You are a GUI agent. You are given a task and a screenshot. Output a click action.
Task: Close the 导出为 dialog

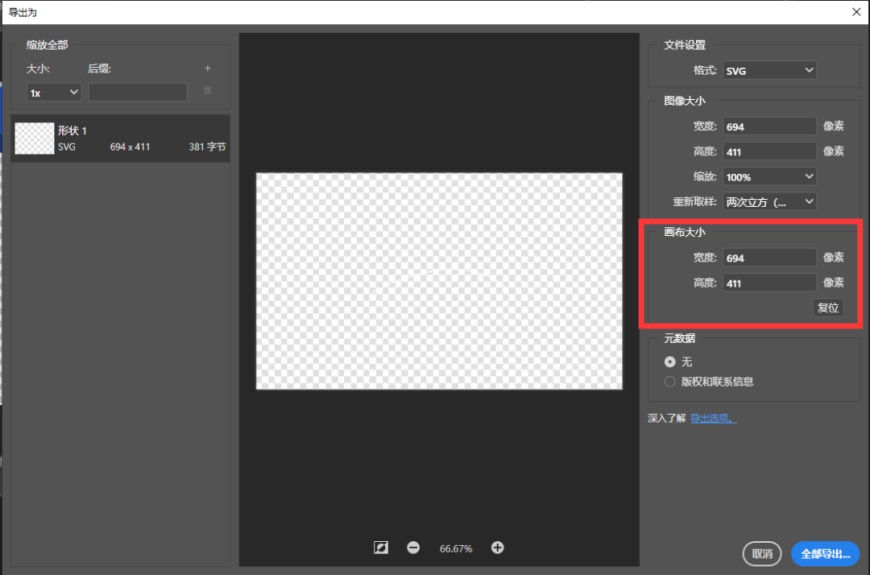(x=856, y=12)
